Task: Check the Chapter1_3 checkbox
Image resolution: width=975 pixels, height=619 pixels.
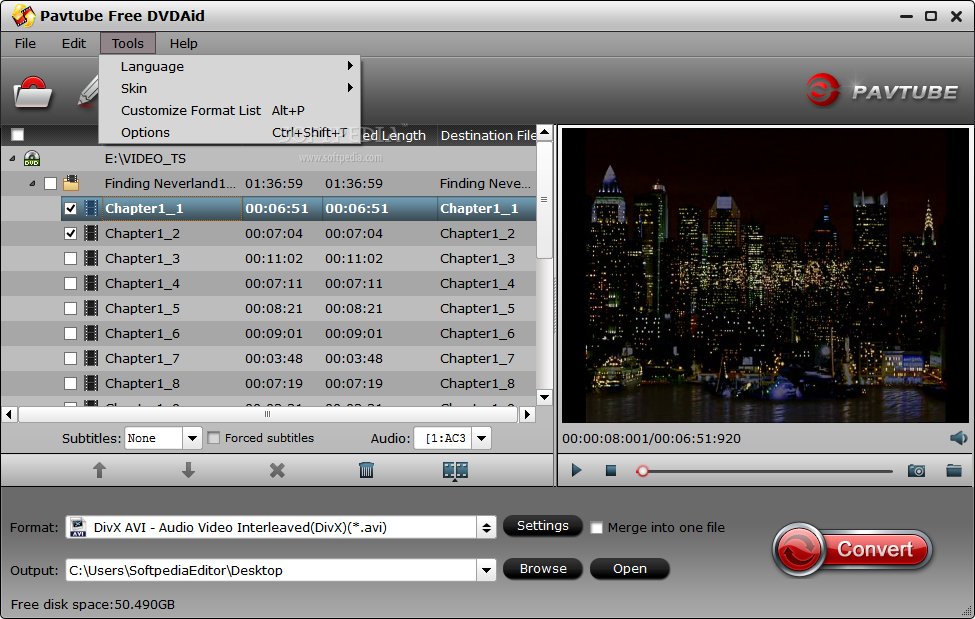Action: pyautogui.click(x=70, y=258)
